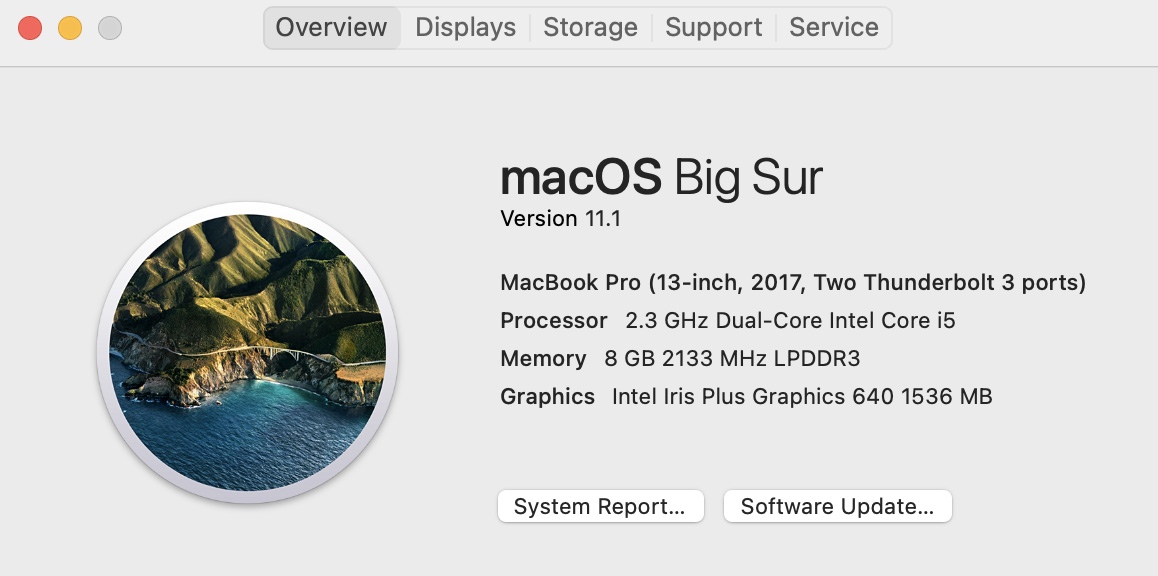Click the Graphics label
This screenshot has height=576, width=1158.
pyautogui.click(x=547, y=397)
